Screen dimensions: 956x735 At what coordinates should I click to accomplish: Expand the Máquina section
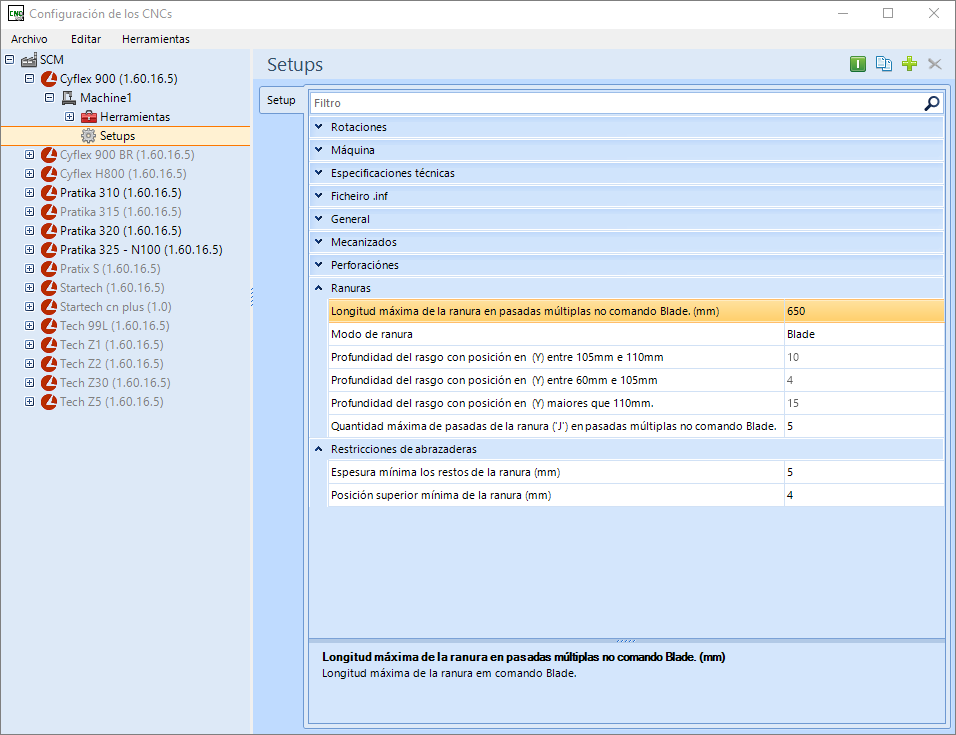coord(318,150)
